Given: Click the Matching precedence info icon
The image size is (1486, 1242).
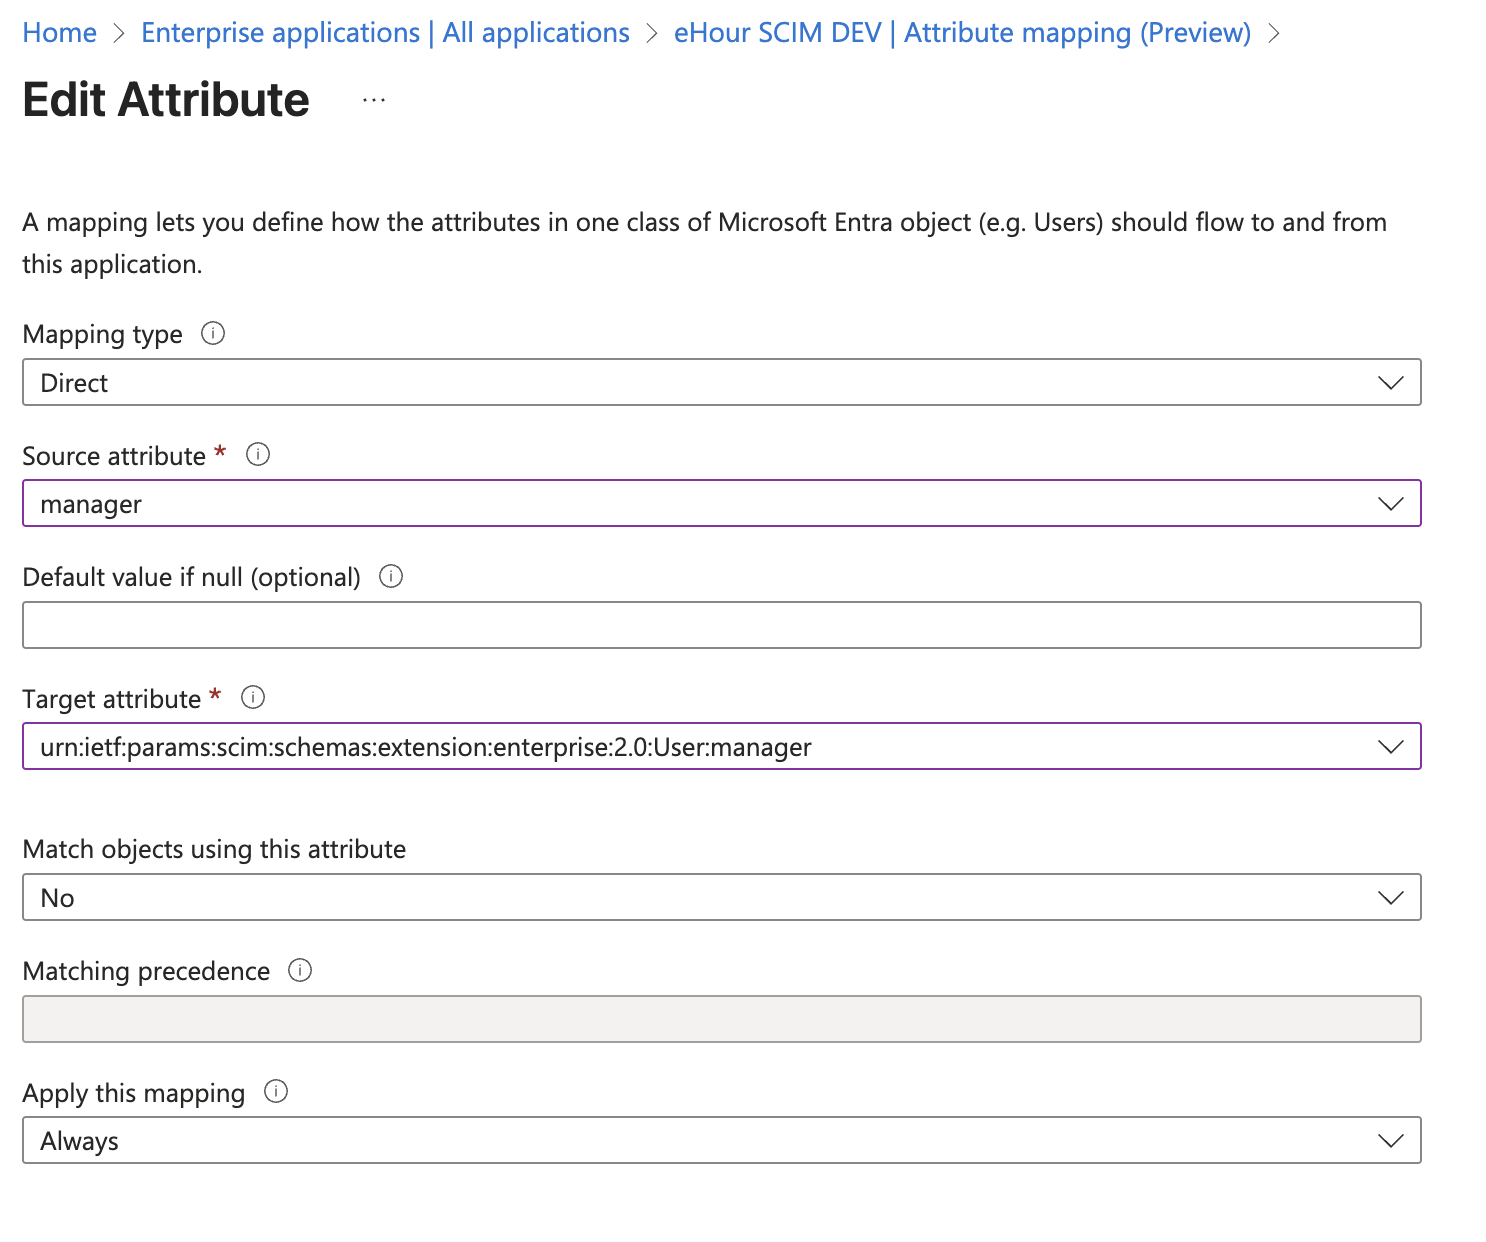Looking at the screenshot, I should pyautogui.click(x=300, y=970).
